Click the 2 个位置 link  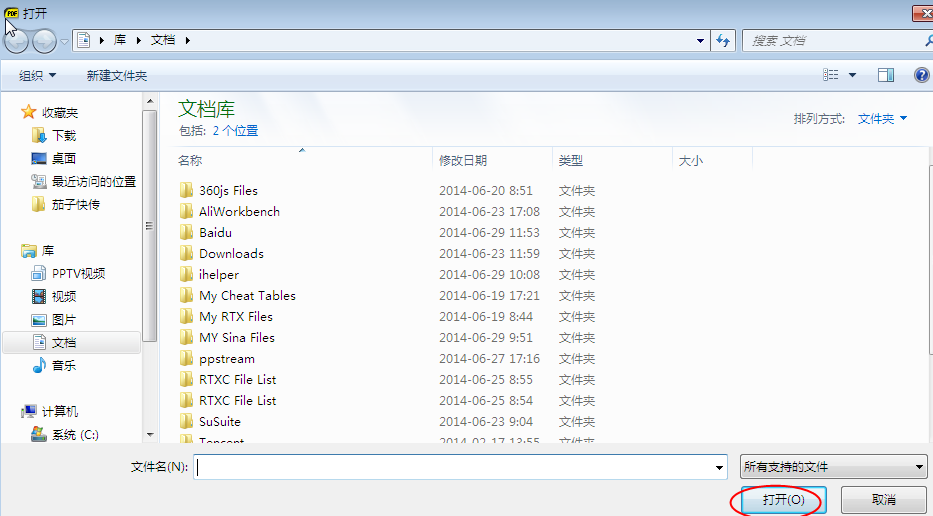tap(236, 131)
